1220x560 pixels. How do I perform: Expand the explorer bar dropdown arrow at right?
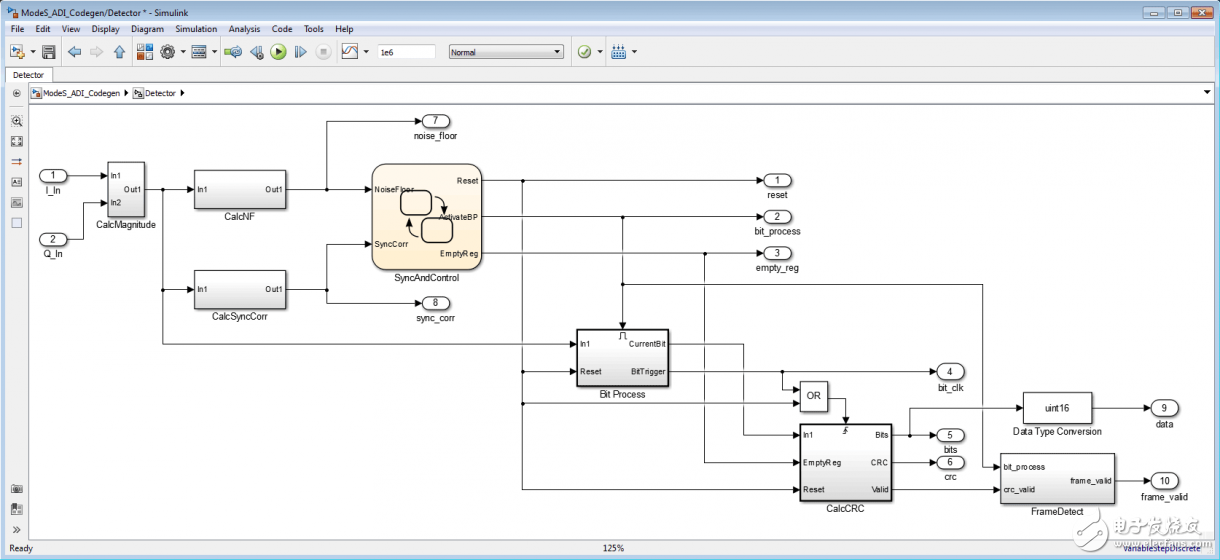click(1208, 93)
